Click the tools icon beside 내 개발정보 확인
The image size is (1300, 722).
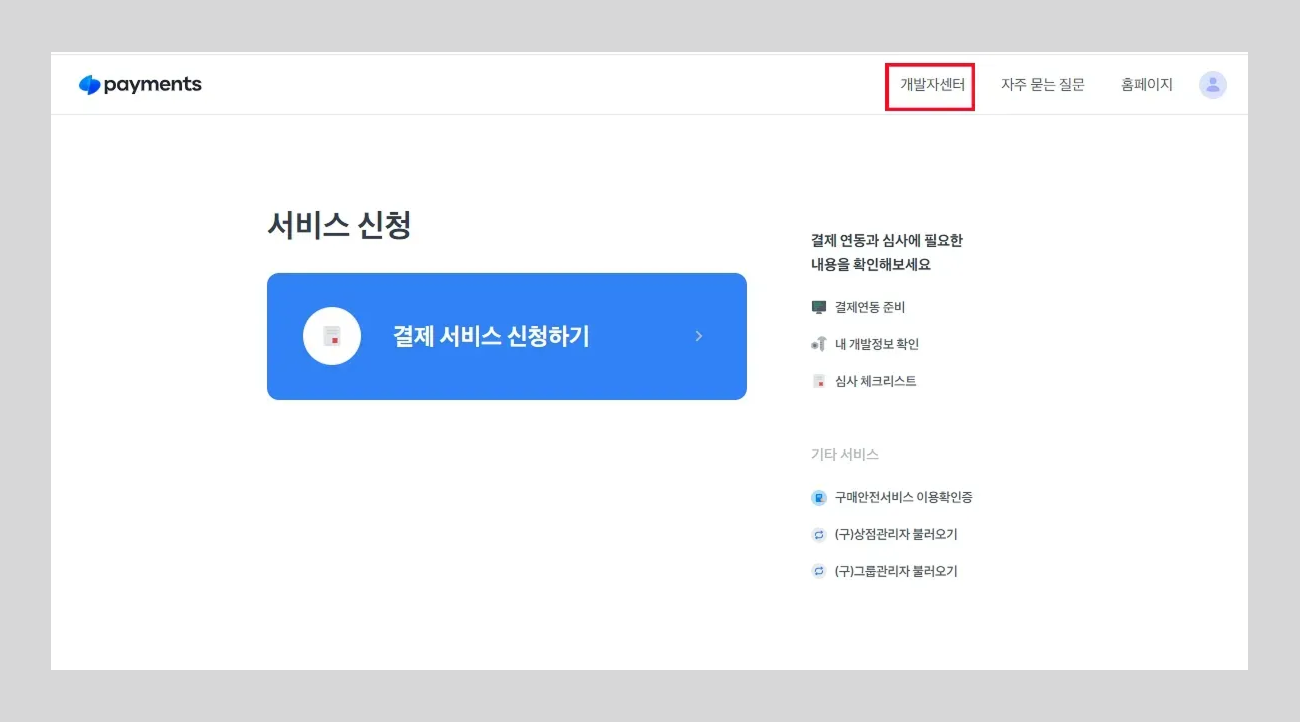pyautogui.click(x=819, y=344)
